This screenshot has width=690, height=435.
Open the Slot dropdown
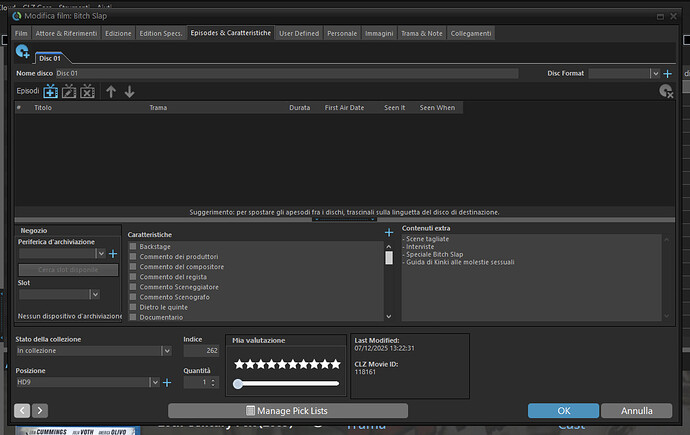(x=95, y=295)
